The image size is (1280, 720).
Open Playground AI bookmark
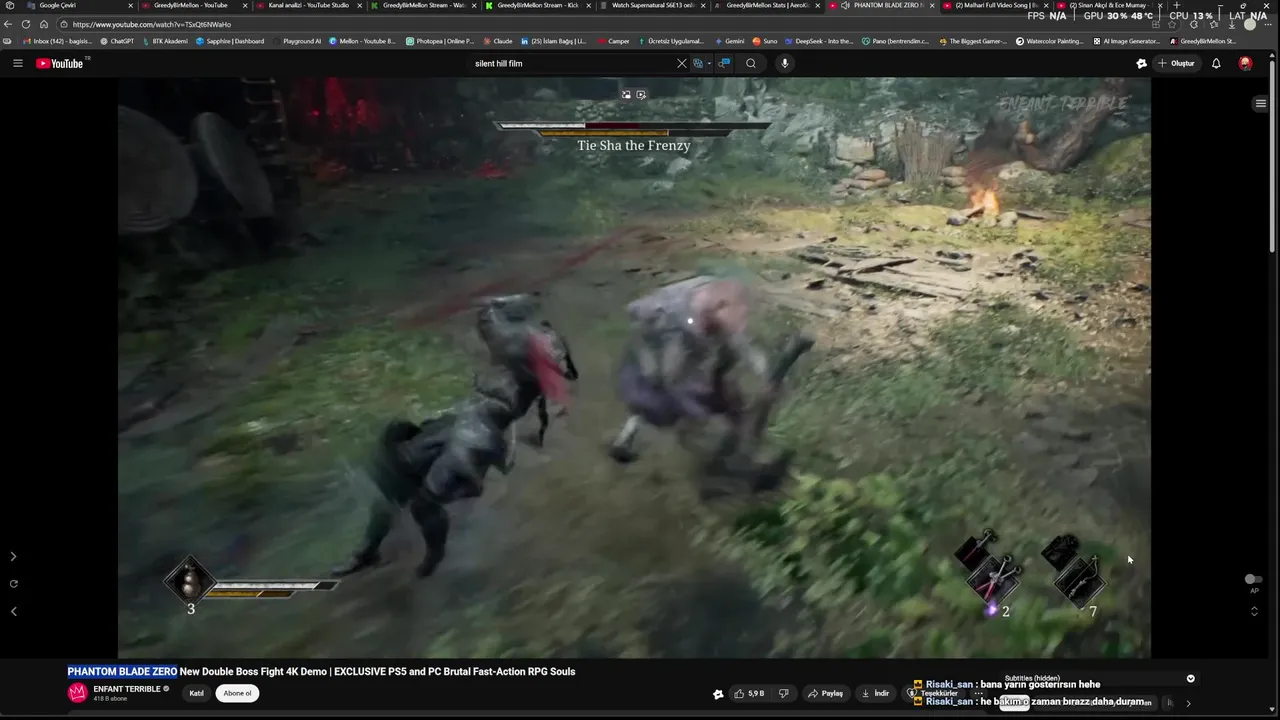pyautogui.click(x=298, y=41)
